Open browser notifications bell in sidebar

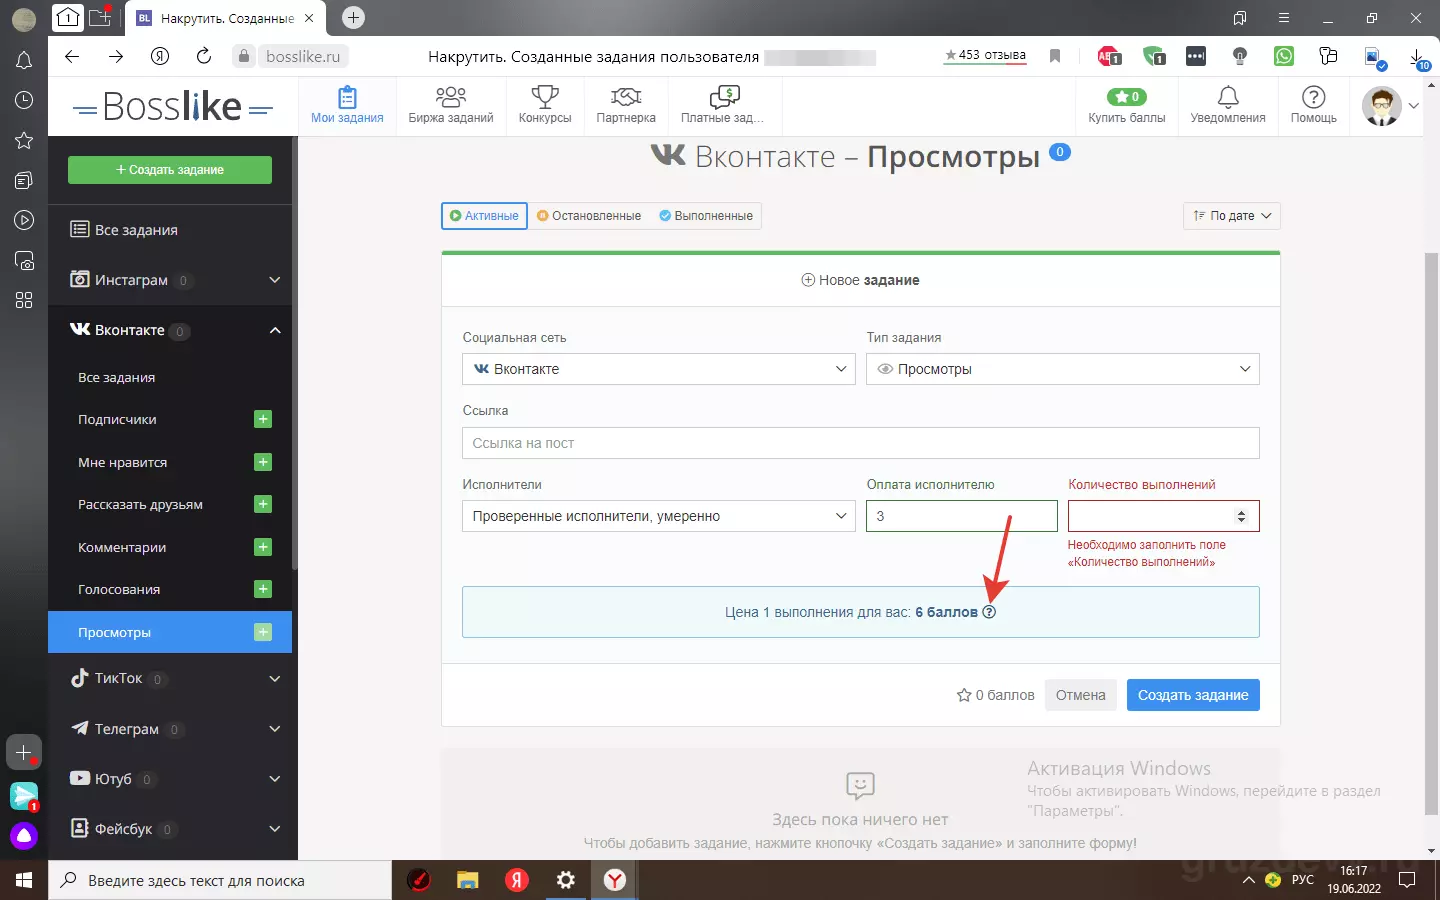pos(24,60)
